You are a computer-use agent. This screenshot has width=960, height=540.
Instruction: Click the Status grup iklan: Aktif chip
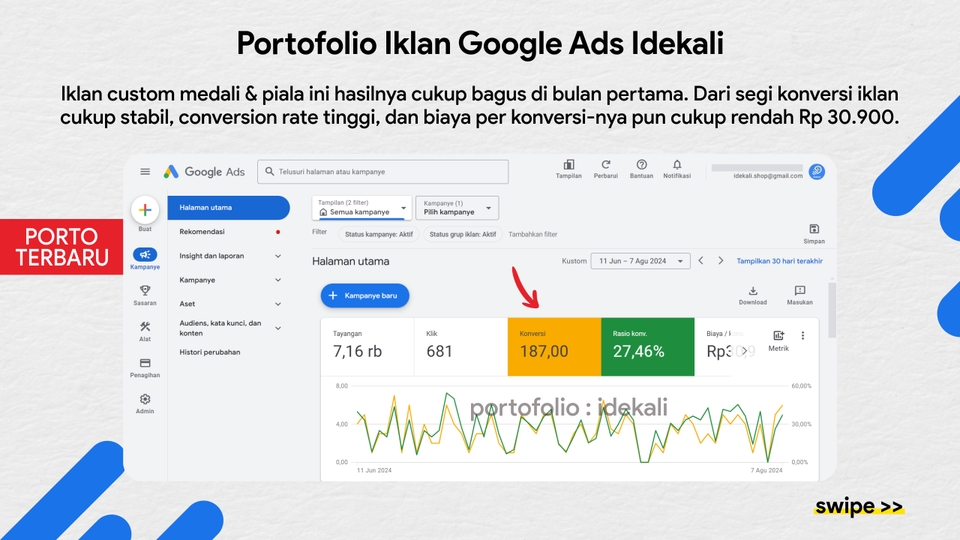pos(463,234)
